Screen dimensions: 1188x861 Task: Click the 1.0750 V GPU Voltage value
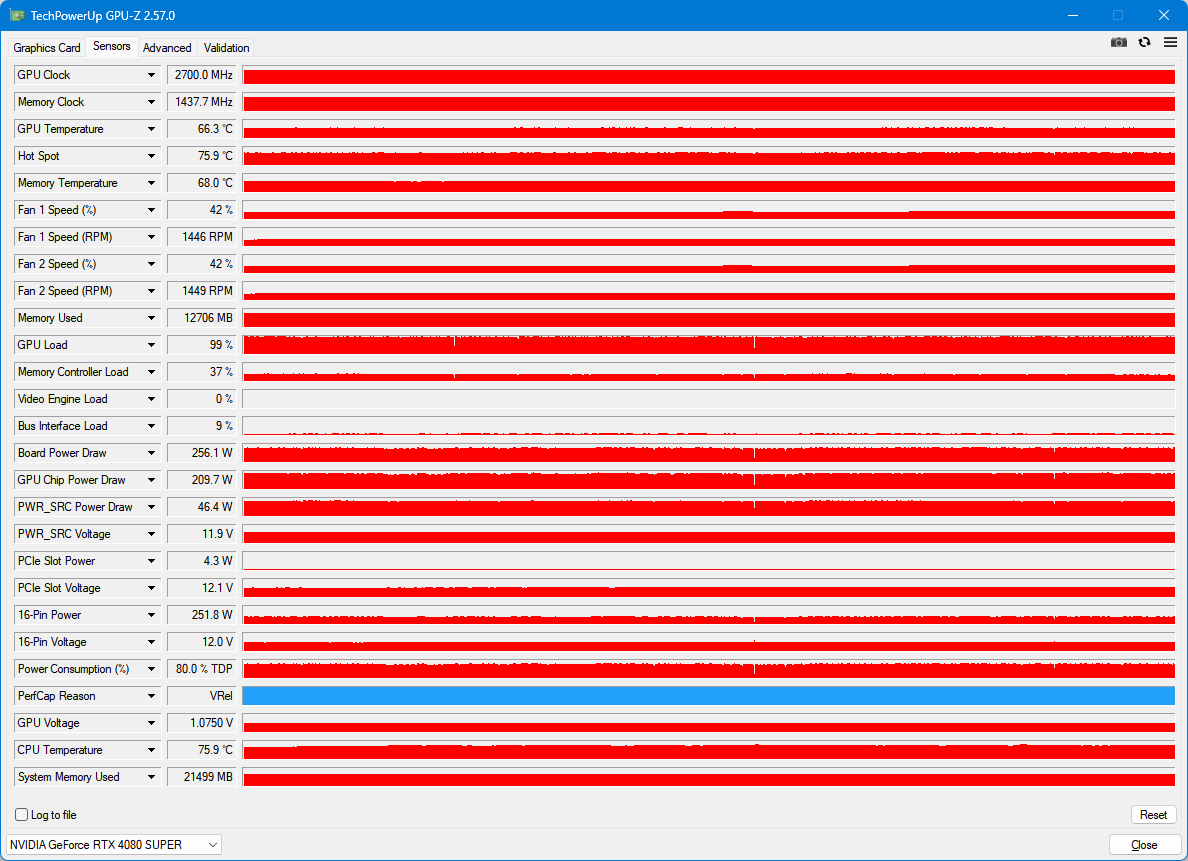click(202, 723)
